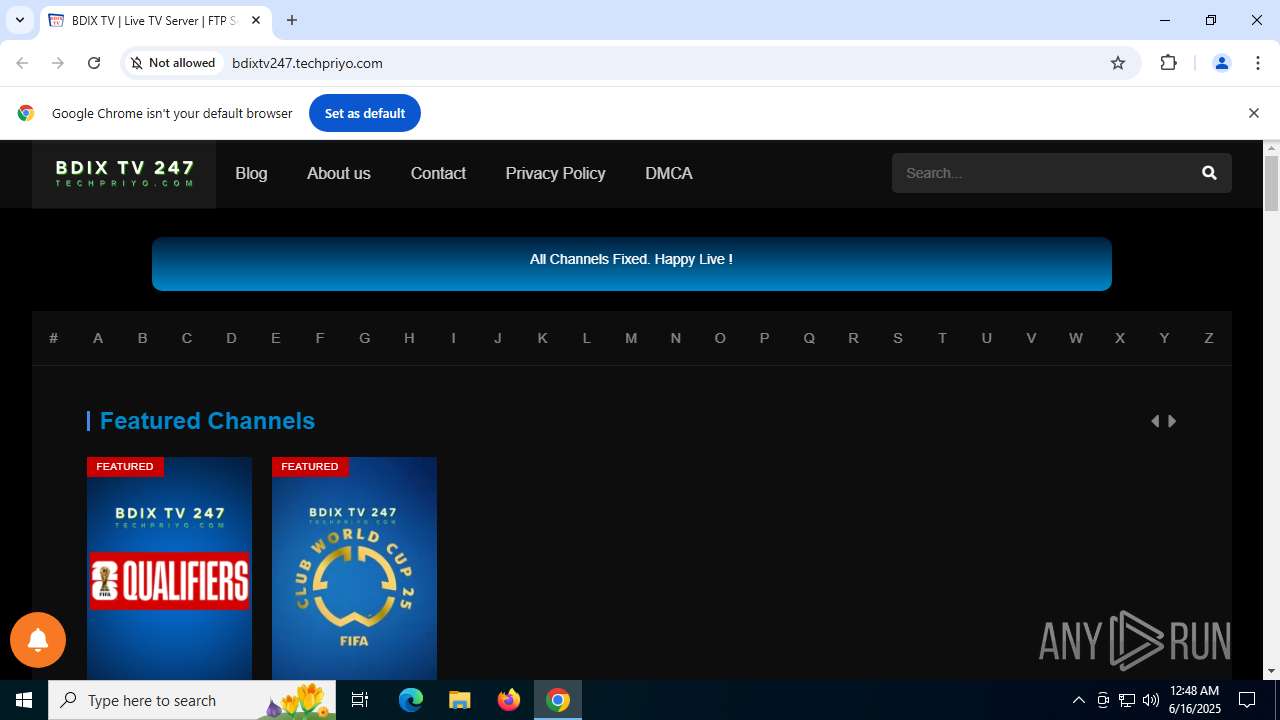Filter channels by letter C
1280x720 pixels.
[187, 338]
